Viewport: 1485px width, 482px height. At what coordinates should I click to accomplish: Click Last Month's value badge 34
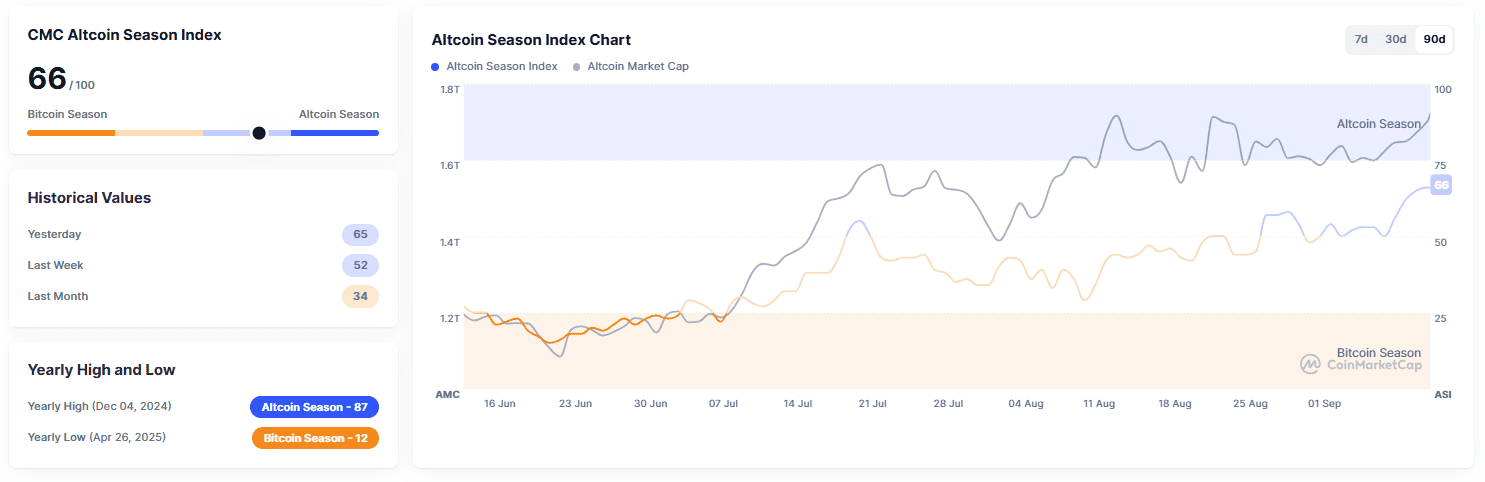coord(360,296)
